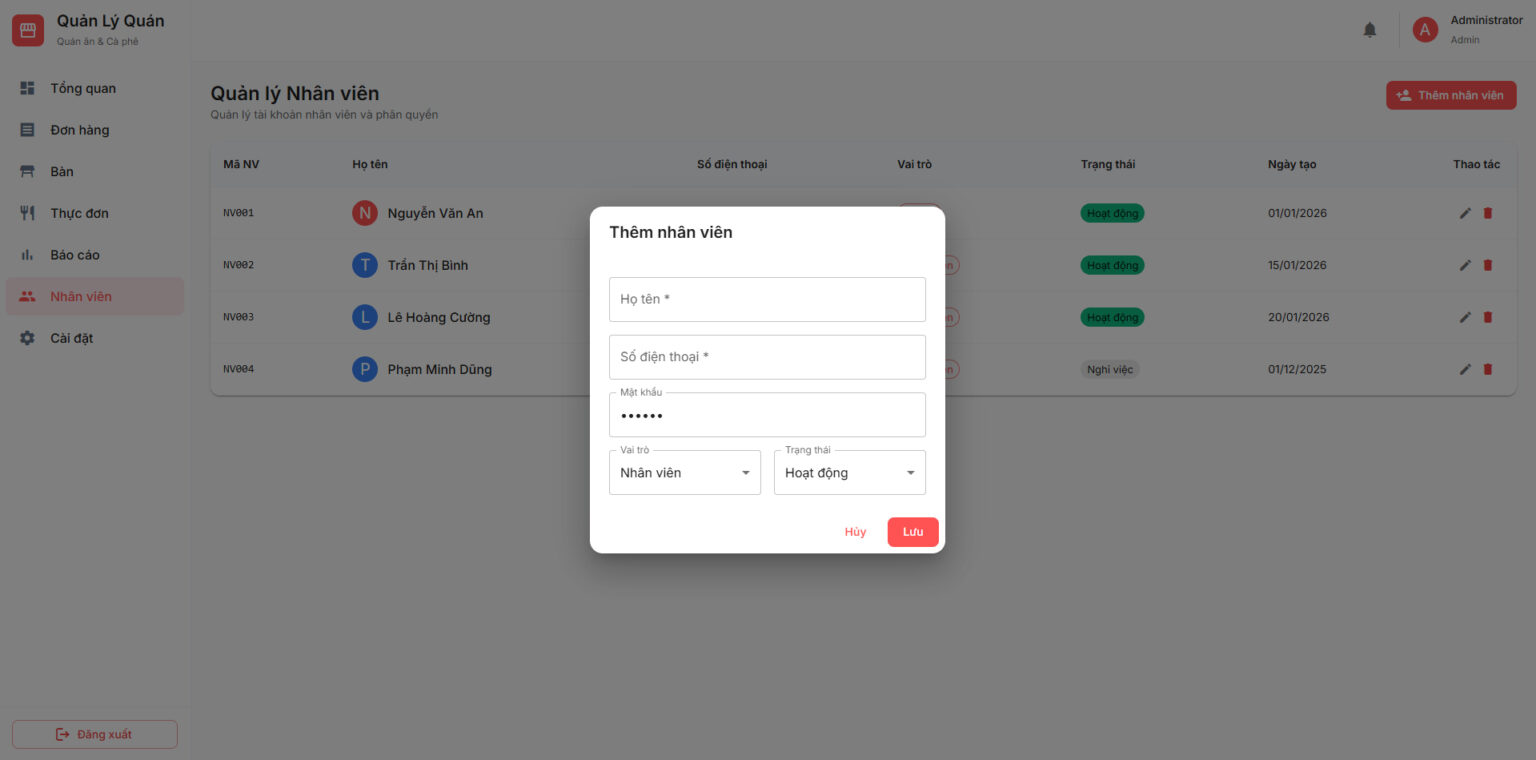Click the Mật khẩu password field
The width and height of the screenshot is (1536, 760).
pos(767,415)
